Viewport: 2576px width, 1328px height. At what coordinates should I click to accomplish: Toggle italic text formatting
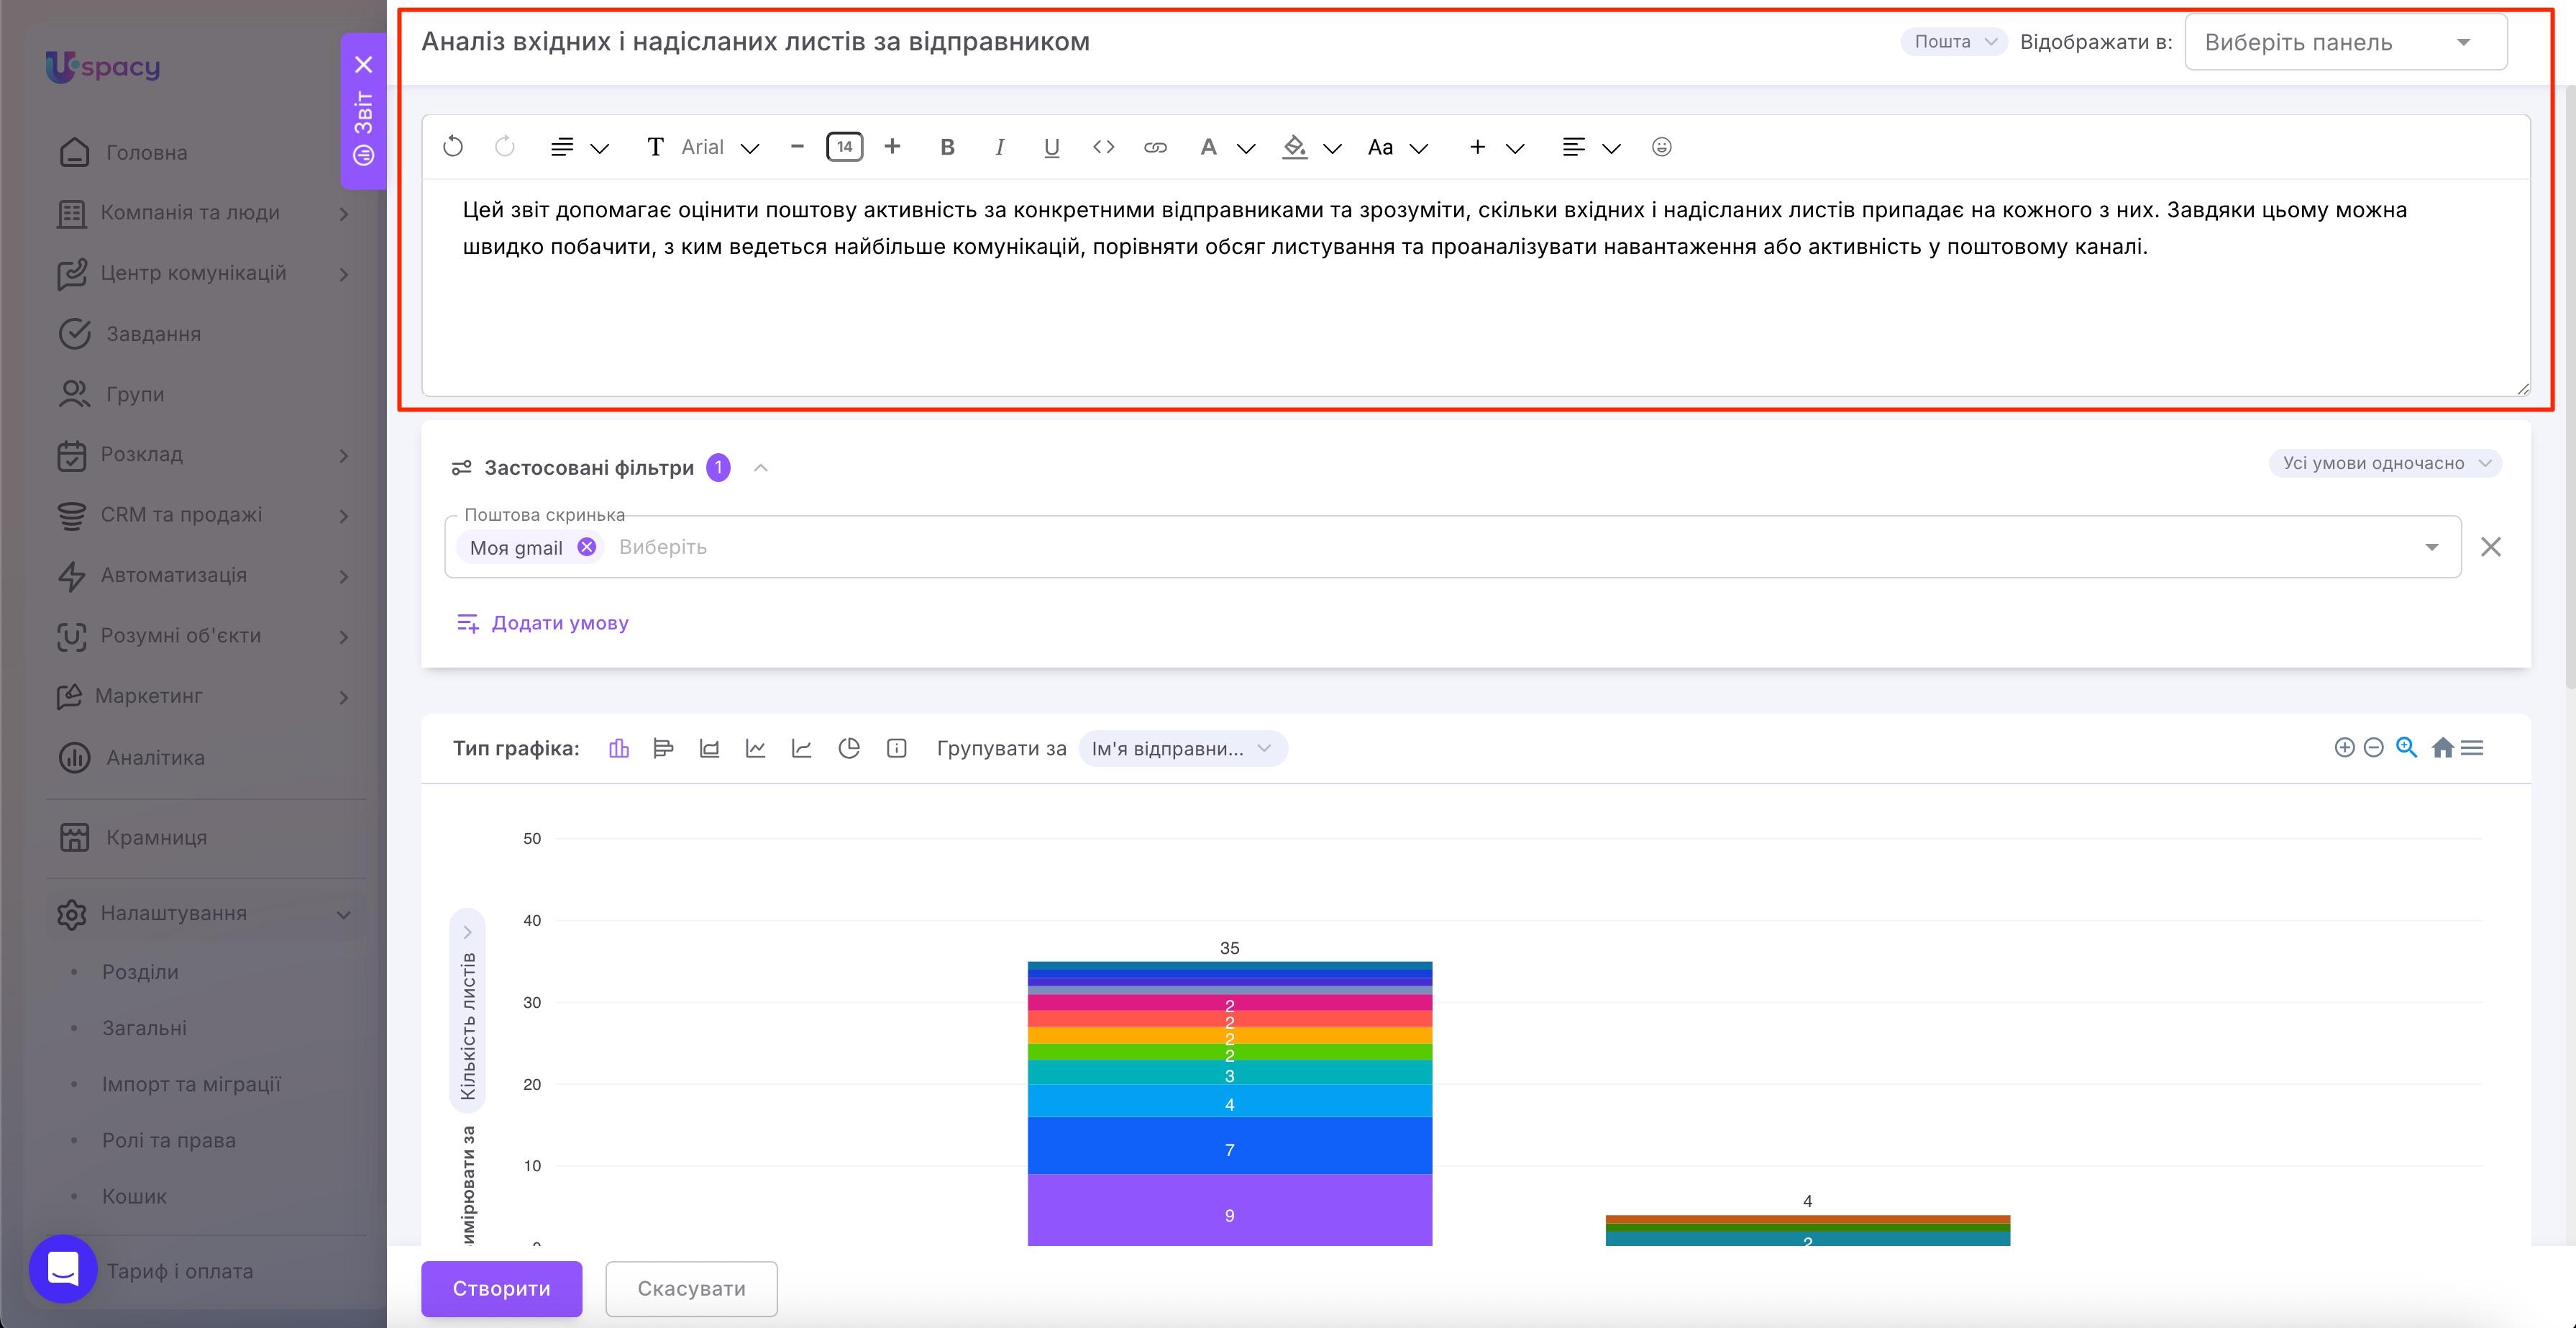click(x=999, y=147)
